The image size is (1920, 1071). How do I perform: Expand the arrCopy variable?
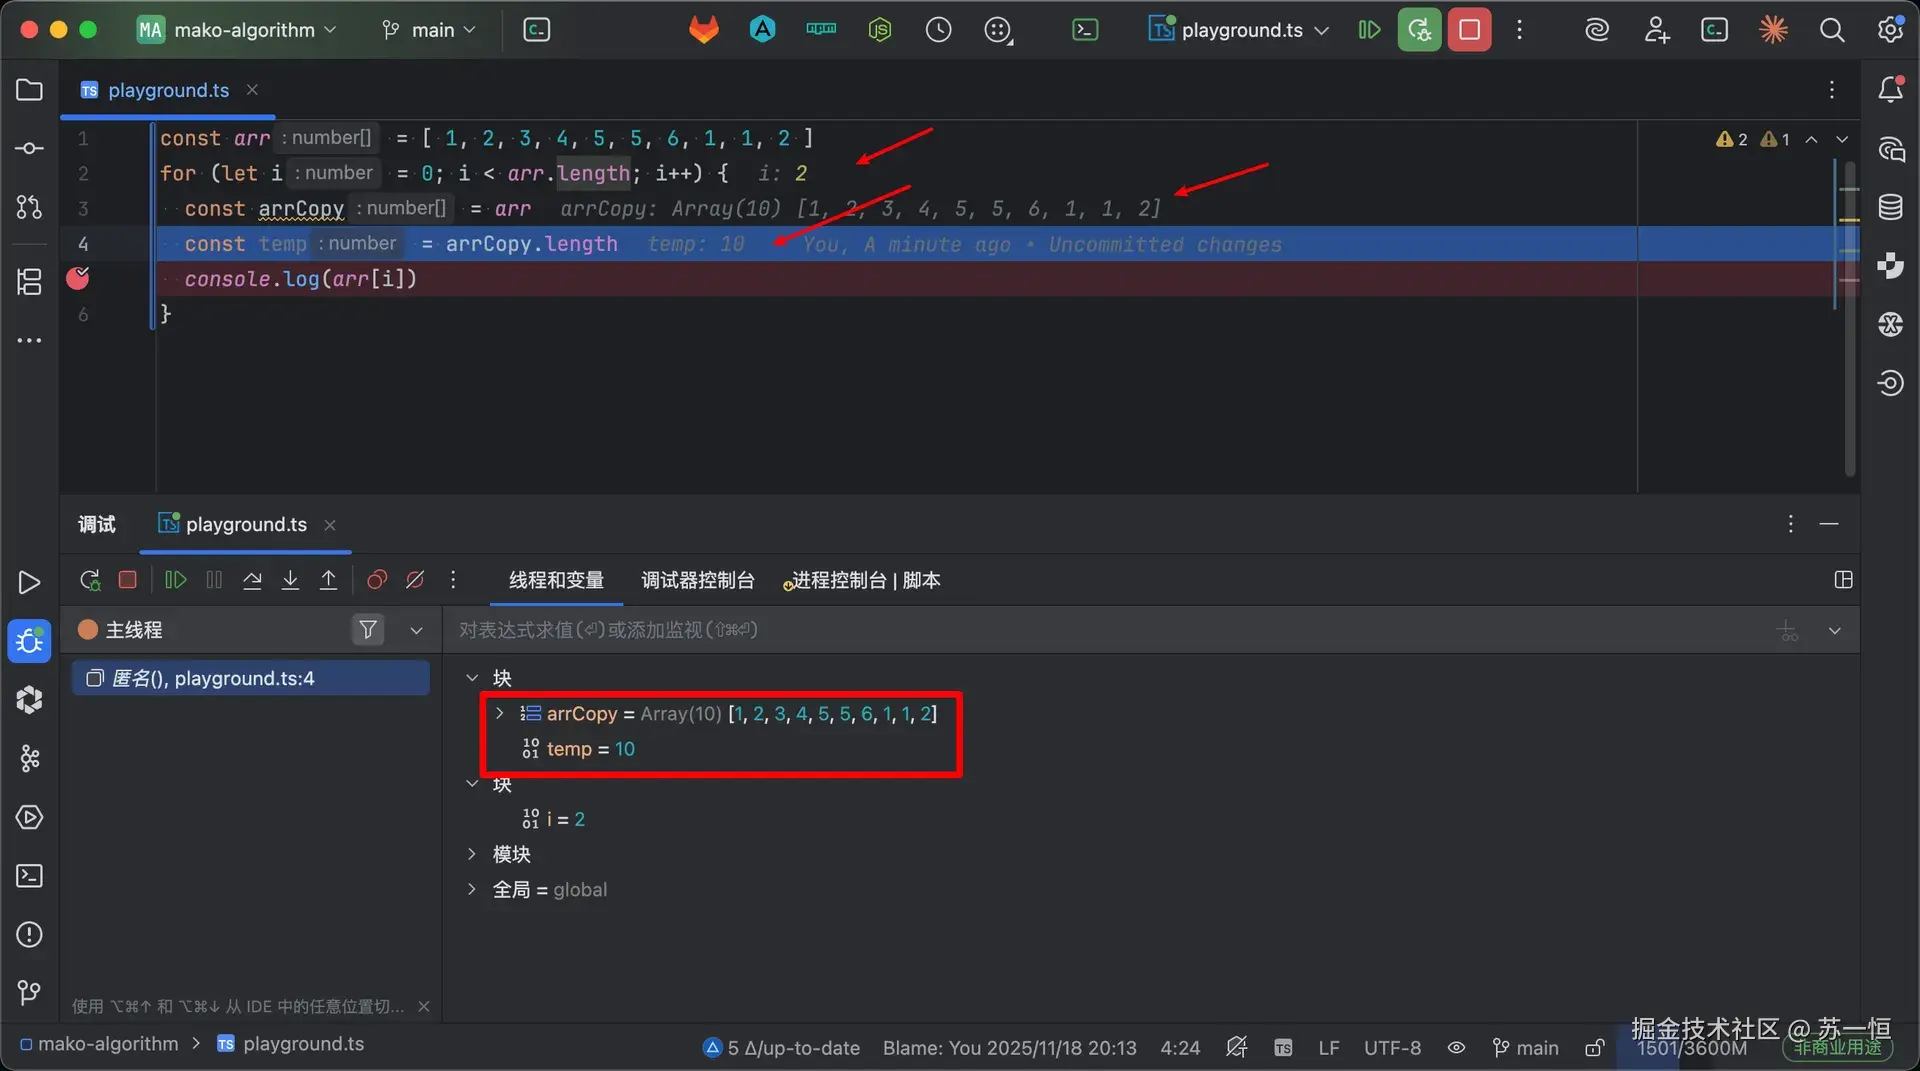click(500, 713)
